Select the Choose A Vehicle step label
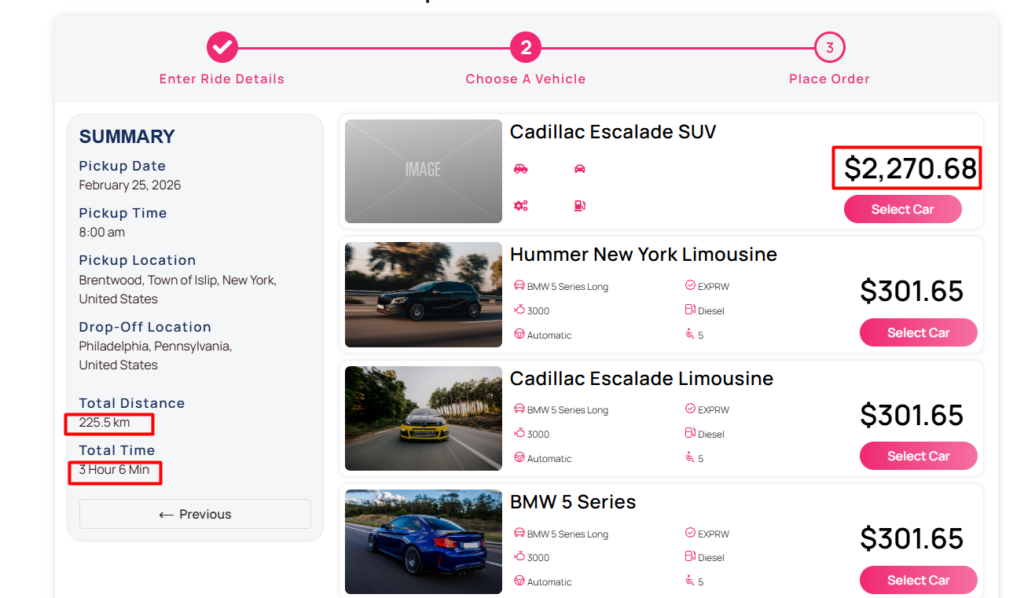This screenshot has height=598, width=1024. tap(526, 78)
